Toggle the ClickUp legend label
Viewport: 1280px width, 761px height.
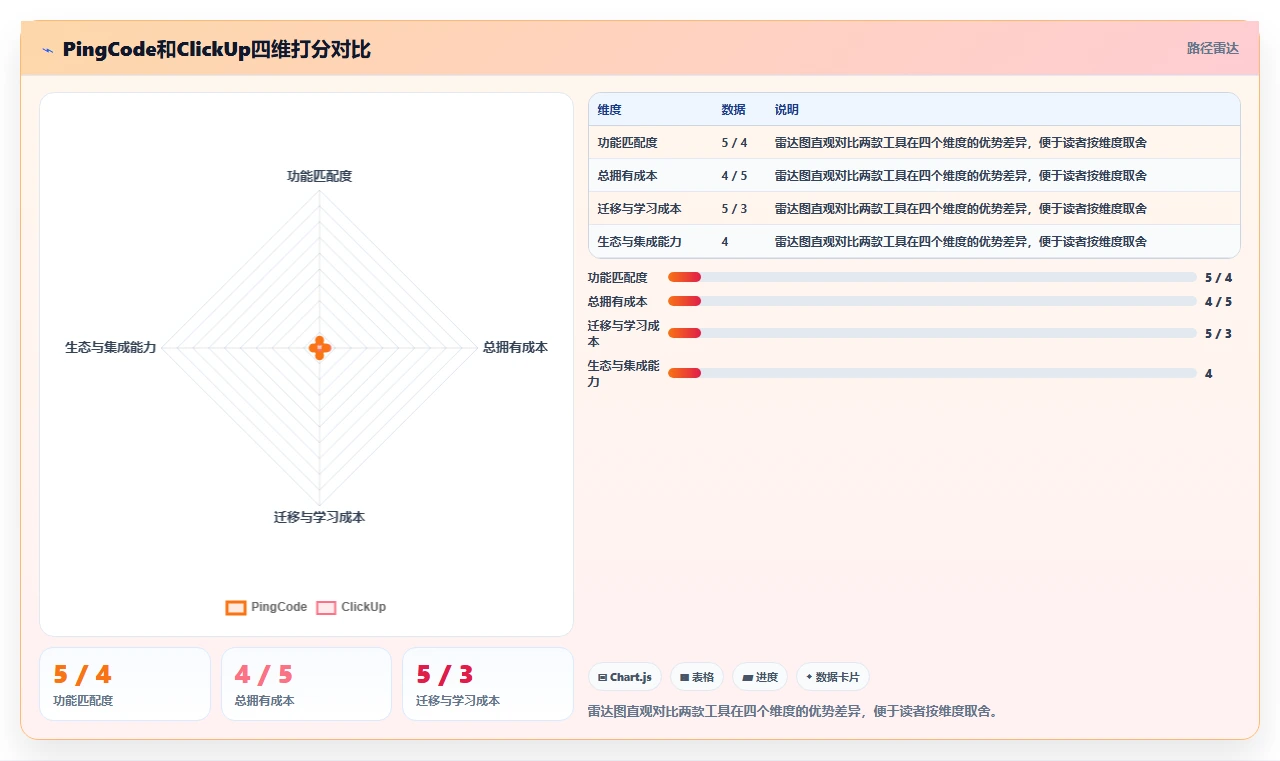click(x=363, y=607)
